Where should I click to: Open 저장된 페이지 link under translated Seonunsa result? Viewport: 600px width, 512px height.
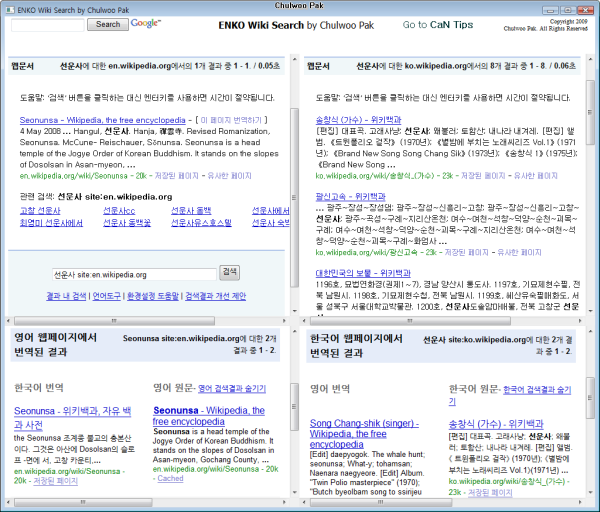click(55, 481)
